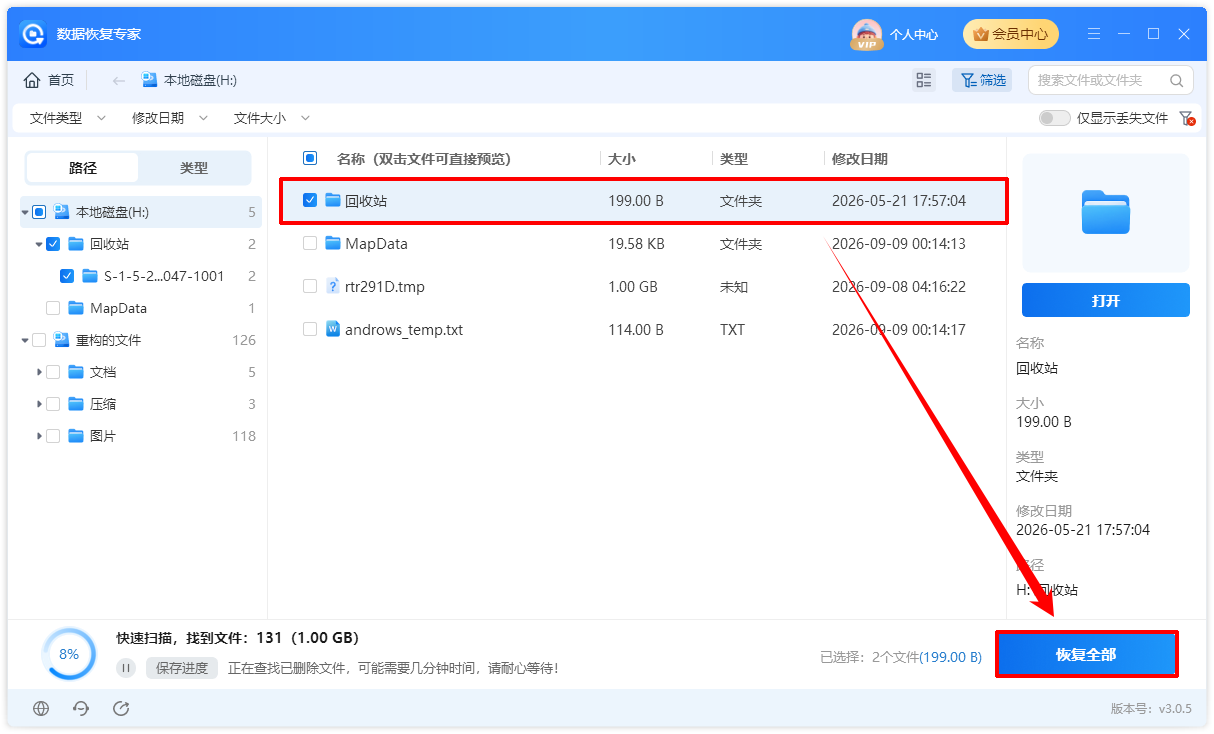
Task: Click the 图片 folder icon in tree
Action: [76, 436]
